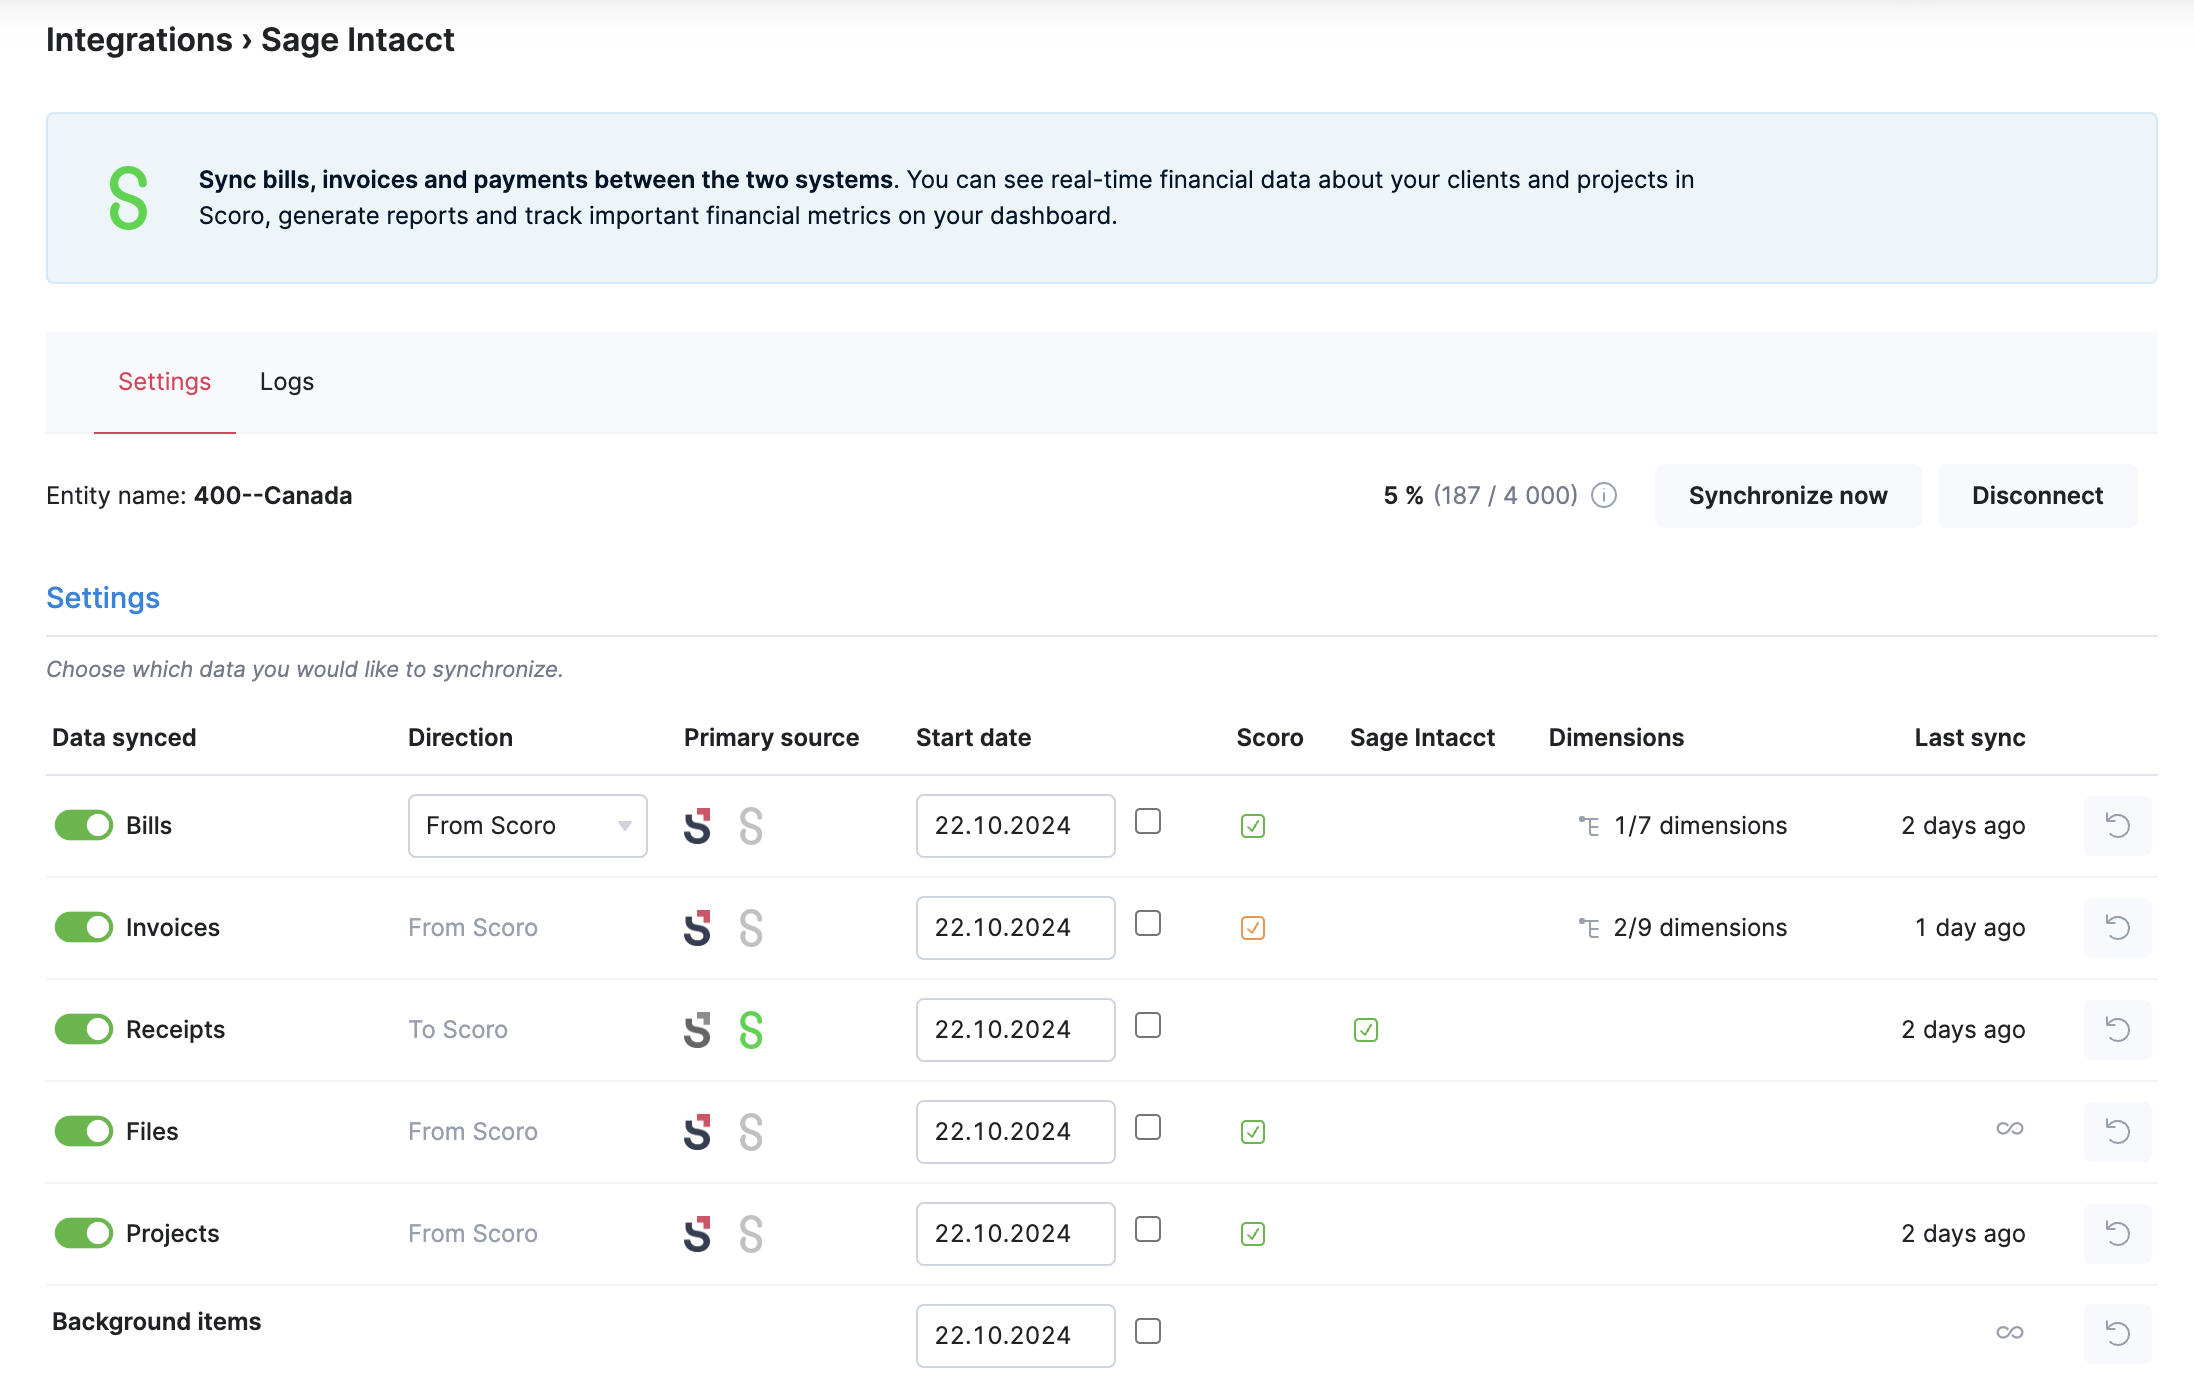Tick the checkbox beside Receipts start date
2194x1384 pixels.
(x=1148, y=1026)
